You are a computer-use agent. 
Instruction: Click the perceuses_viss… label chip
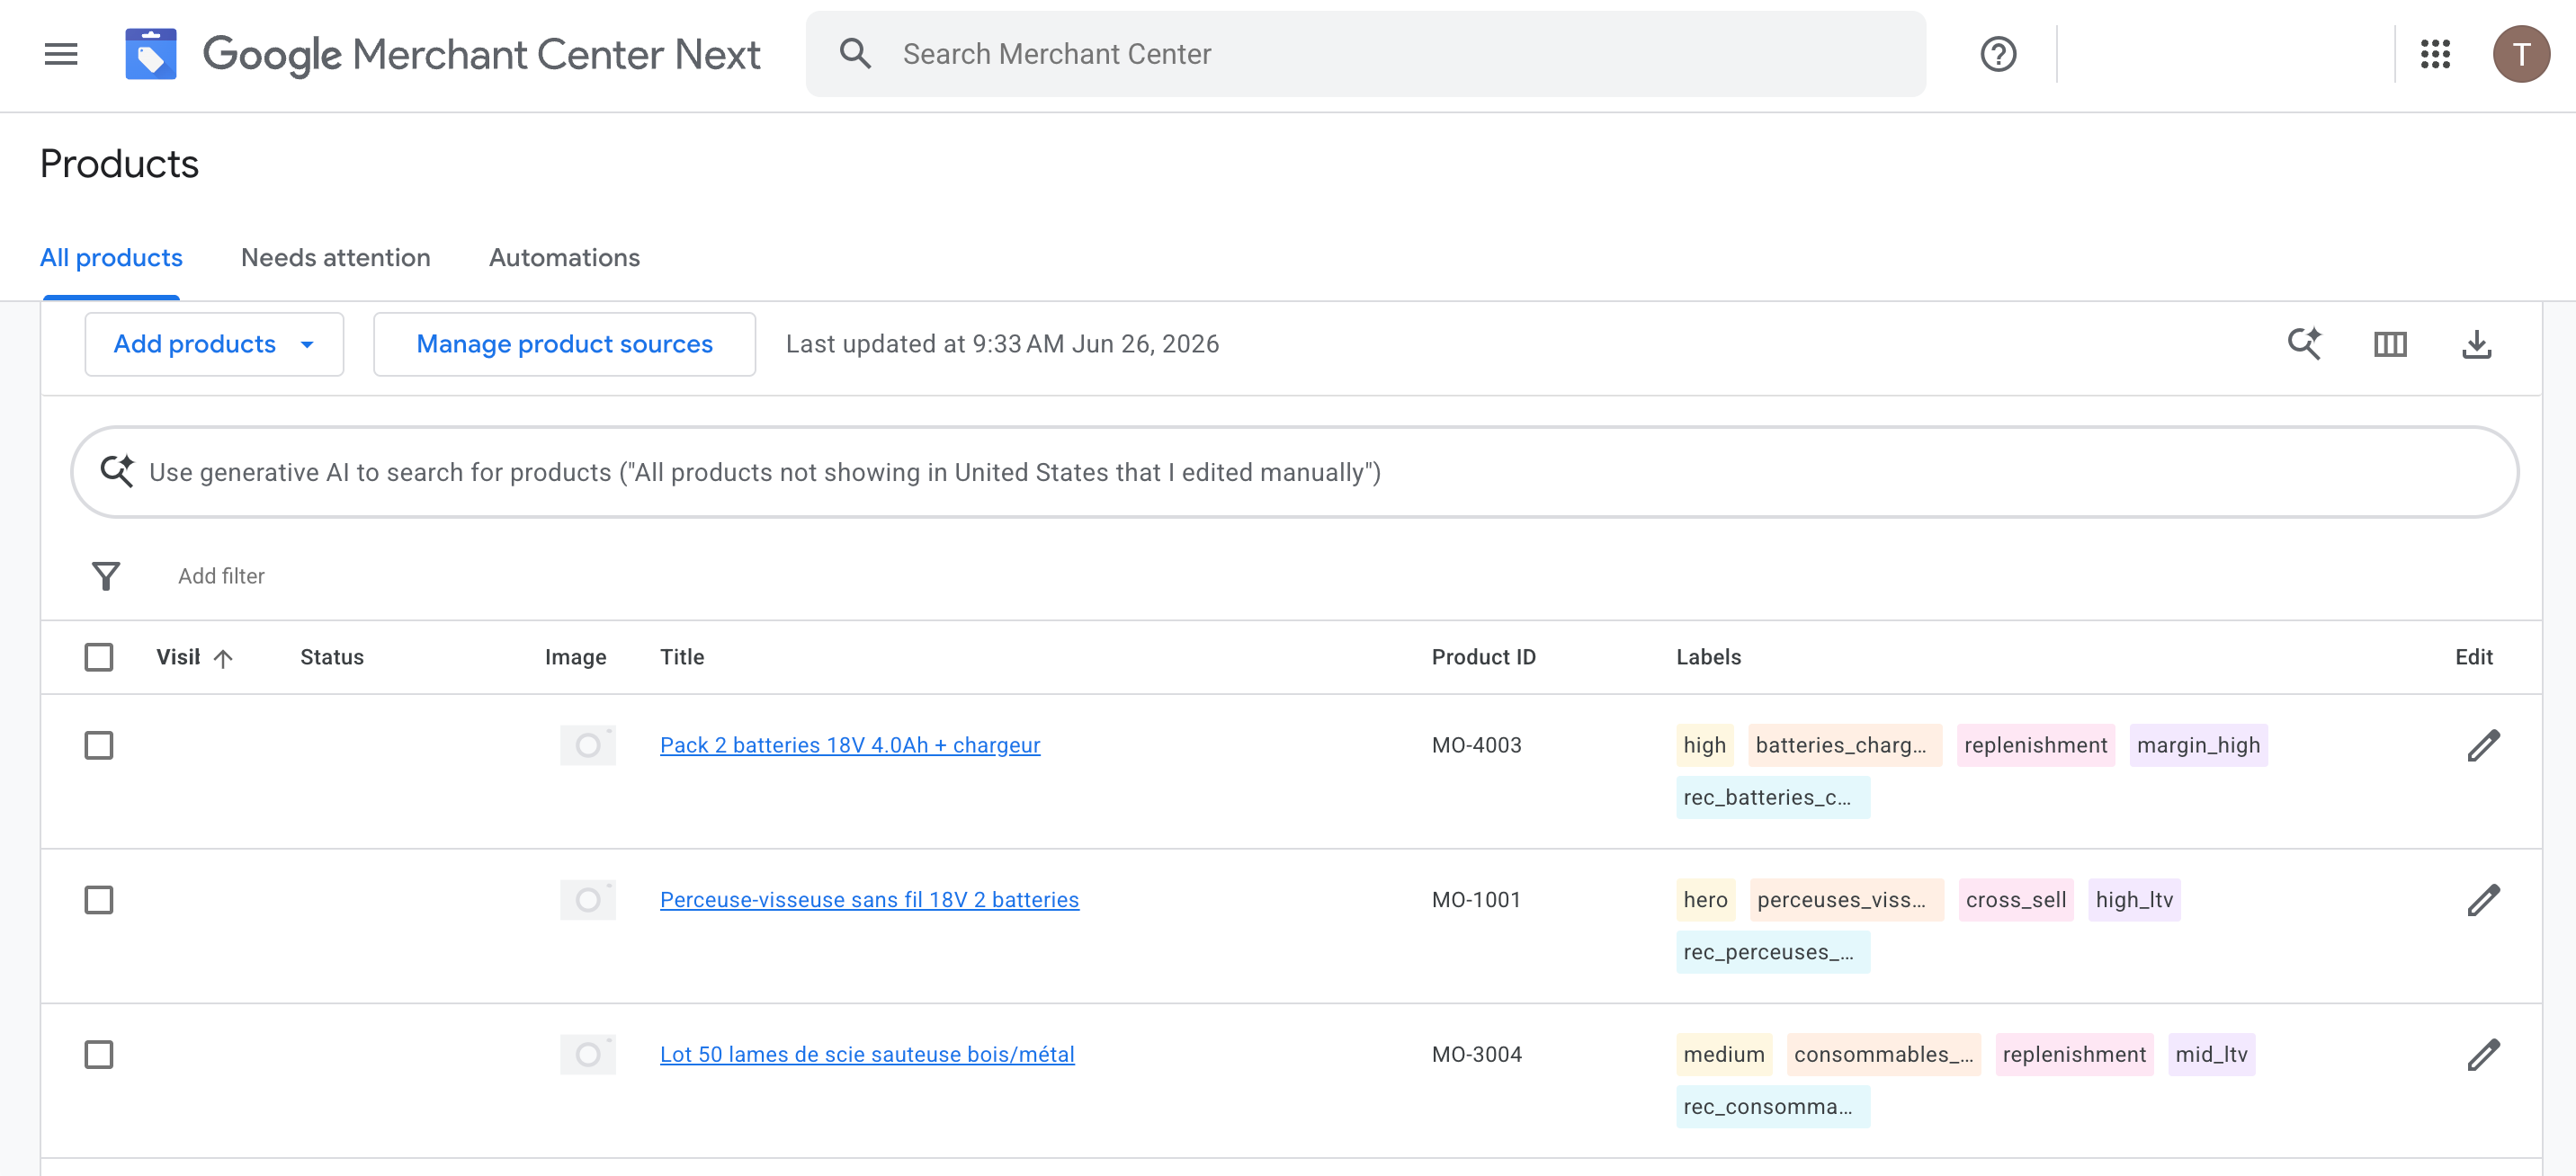(x=1846, y=900)
